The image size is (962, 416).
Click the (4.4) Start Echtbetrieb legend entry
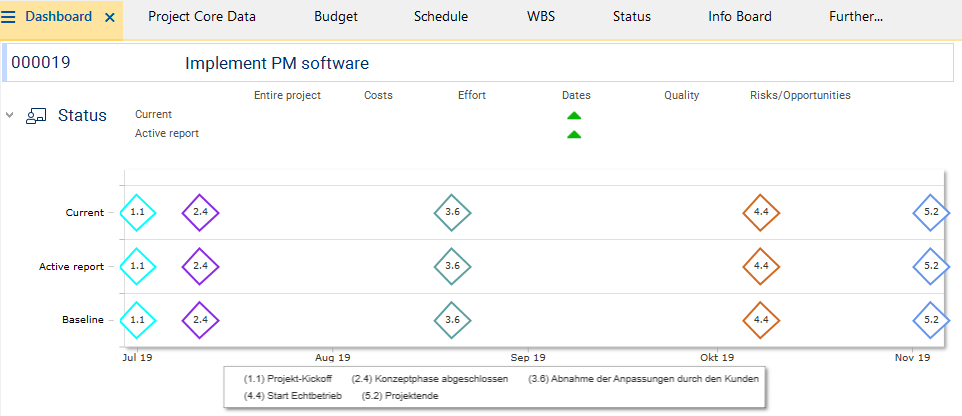point(293,396)
